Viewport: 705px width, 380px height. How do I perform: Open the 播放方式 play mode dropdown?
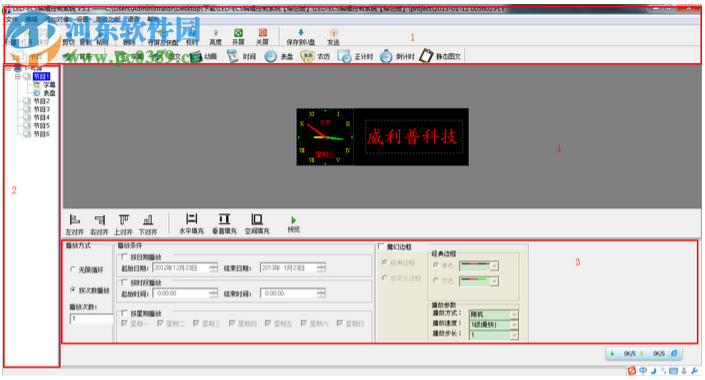(513, 314)
